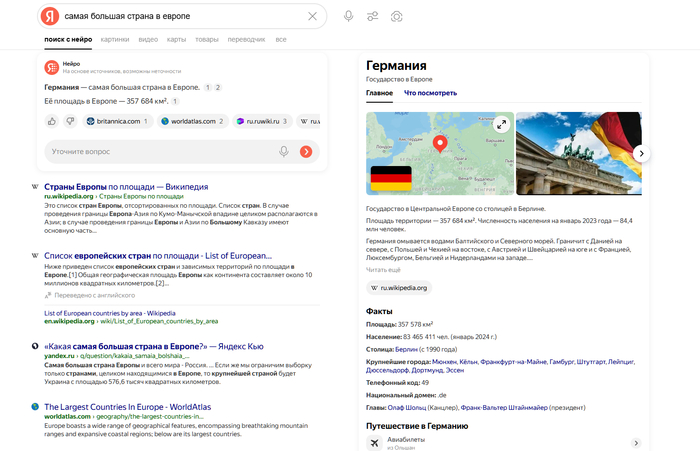Open 'Франк-Вальтер Штайнмайер' link
Screen dimensions: 700x451
(x=504, y=408)
